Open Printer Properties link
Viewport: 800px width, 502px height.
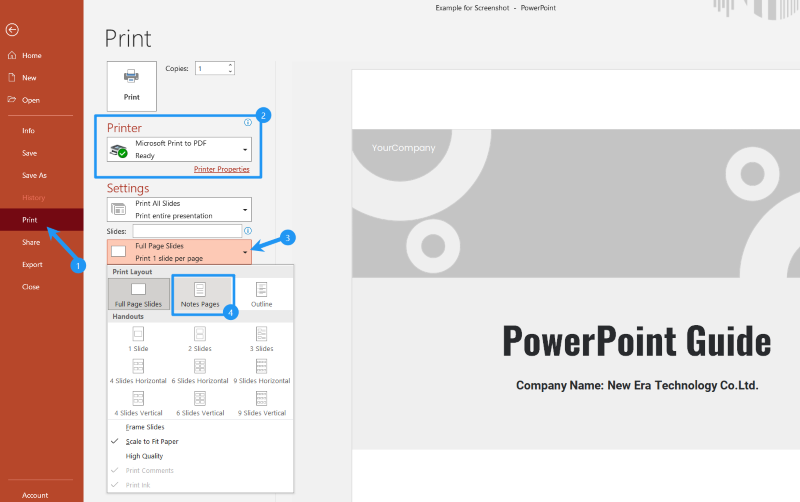pos(221,169)
